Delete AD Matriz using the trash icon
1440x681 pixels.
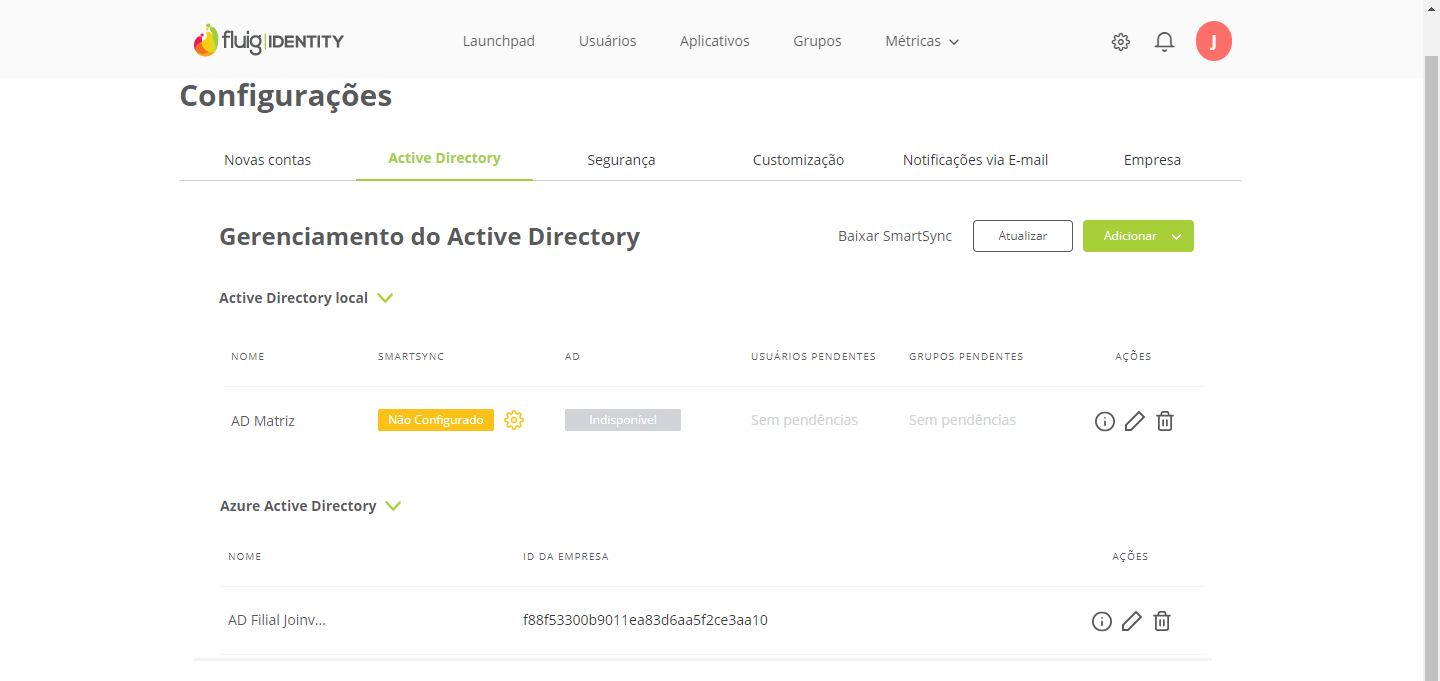tap(1165, 421)
